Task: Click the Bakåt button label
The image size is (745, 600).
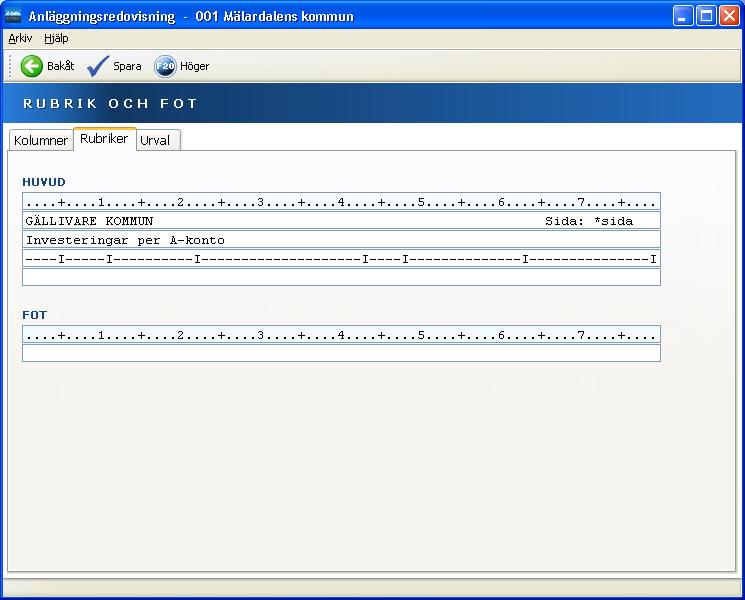Action: click(60, 66)
